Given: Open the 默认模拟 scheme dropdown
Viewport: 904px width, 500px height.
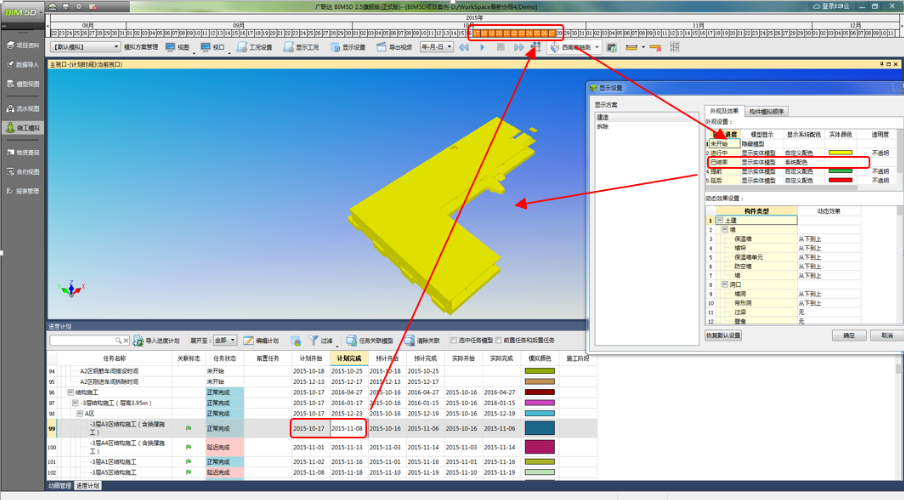Looking at the screenshot, I should click(85, 47).
